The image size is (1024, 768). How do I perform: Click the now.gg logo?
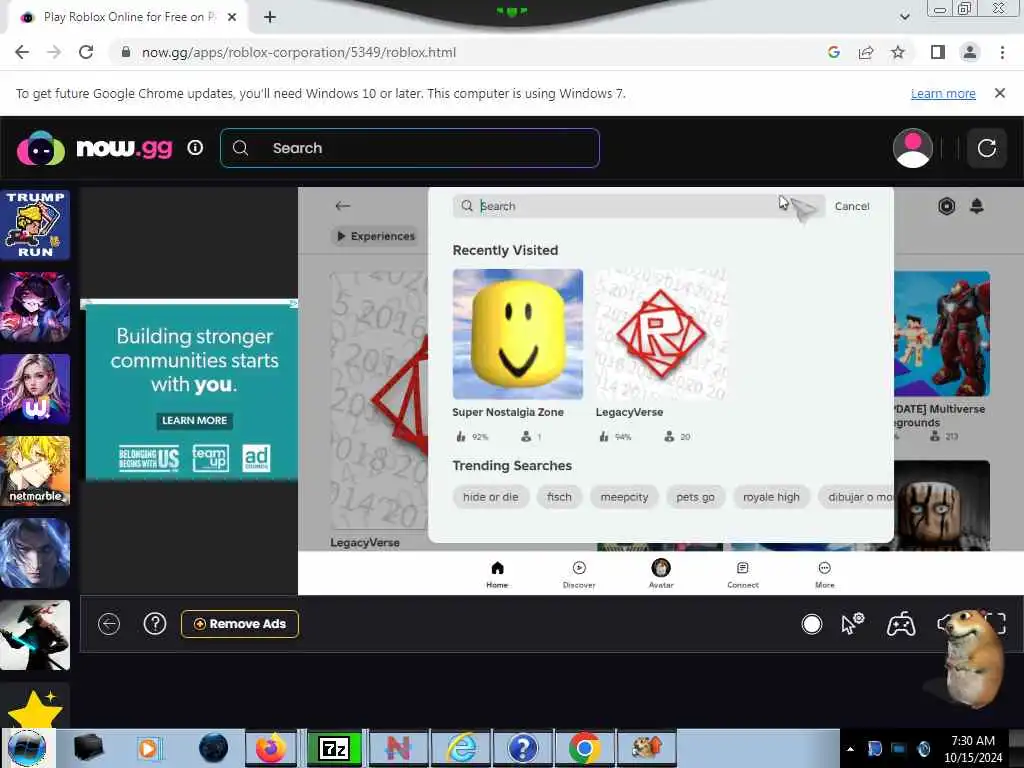(95, 148)
